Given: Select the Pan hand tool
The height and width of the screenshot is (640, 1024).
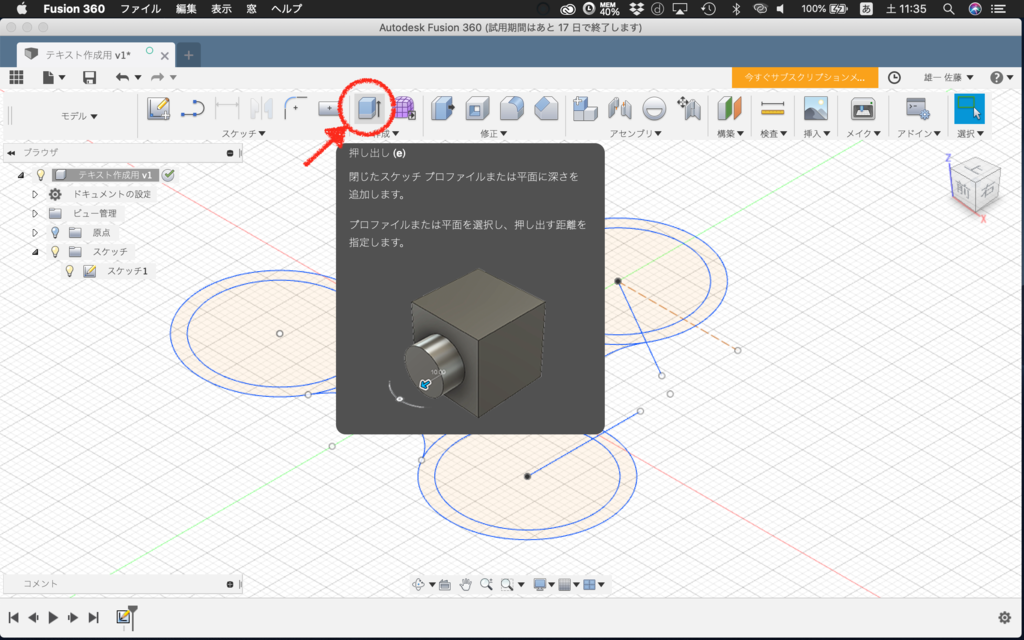Looking at the screenshot, I should click(x=465, y=584).
